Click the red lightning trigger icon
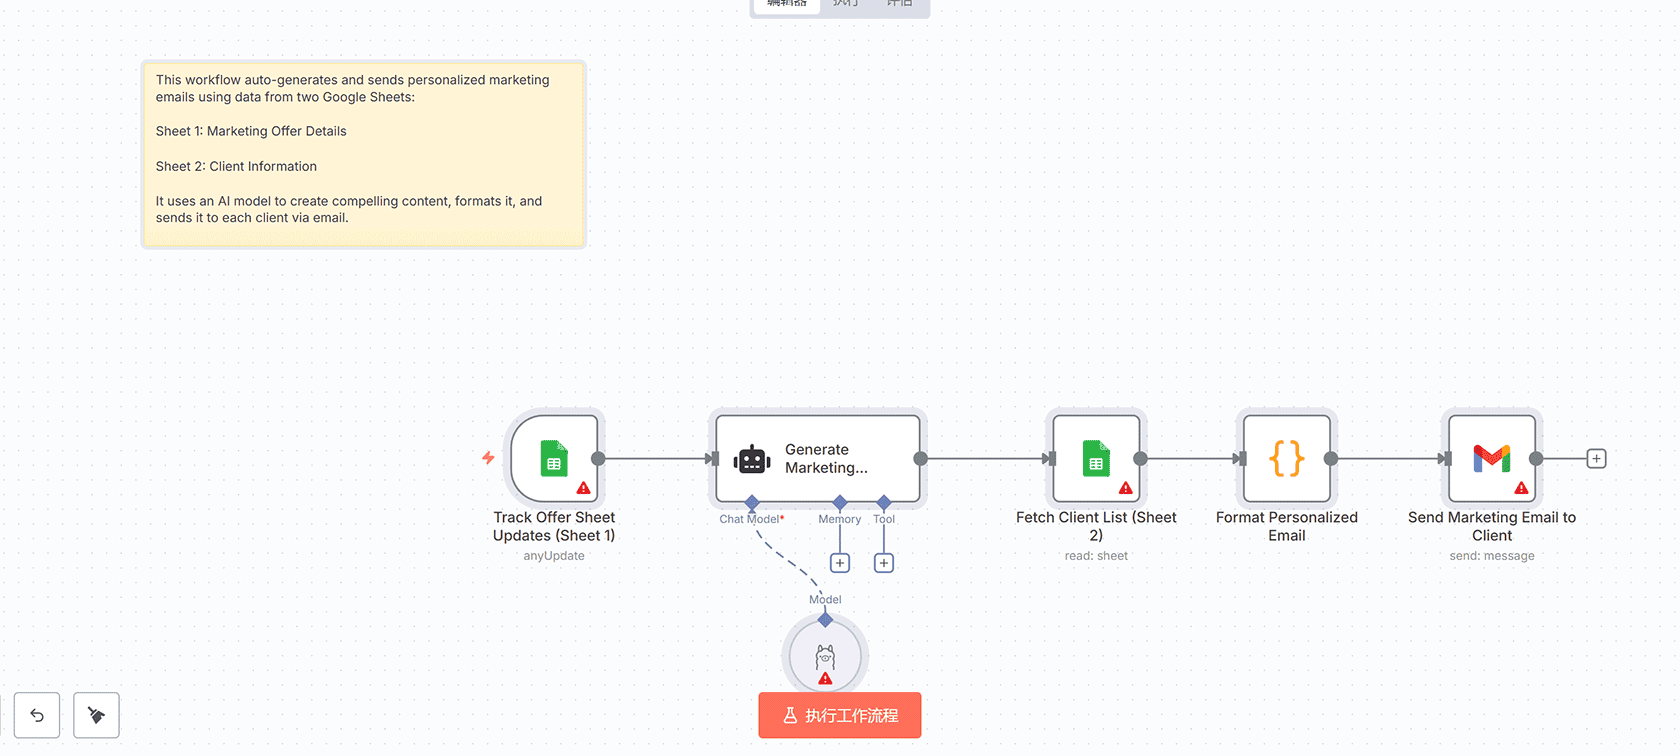This screenshot has height=756, width=1680. click(x=488, y=458)
